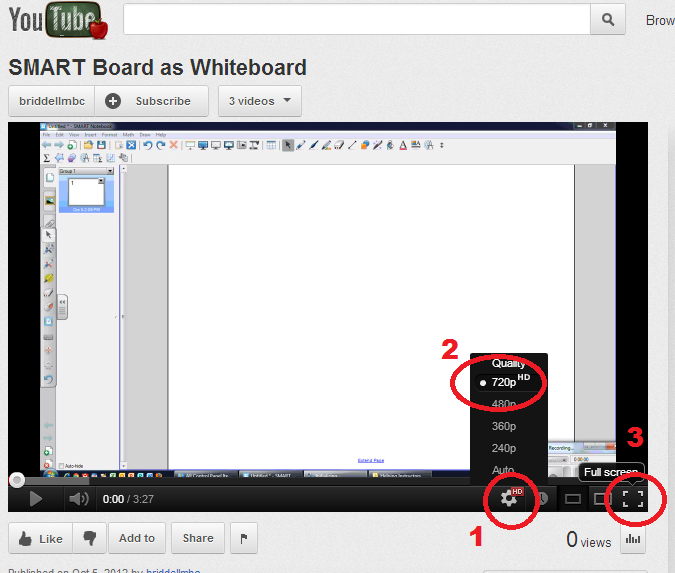Viewport: 675px width, 573px height.
Task: Click the 0 views count text
Action: coord(588,540)
